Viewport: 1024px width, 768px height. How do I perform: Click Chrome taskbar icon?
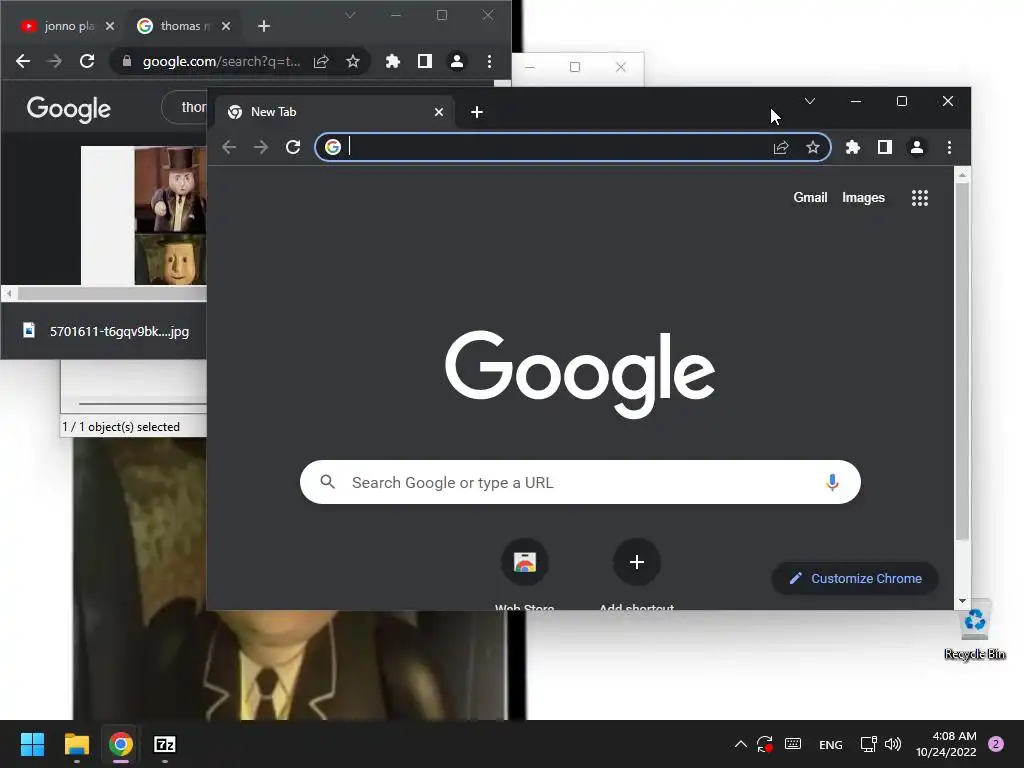coord(121,744)
